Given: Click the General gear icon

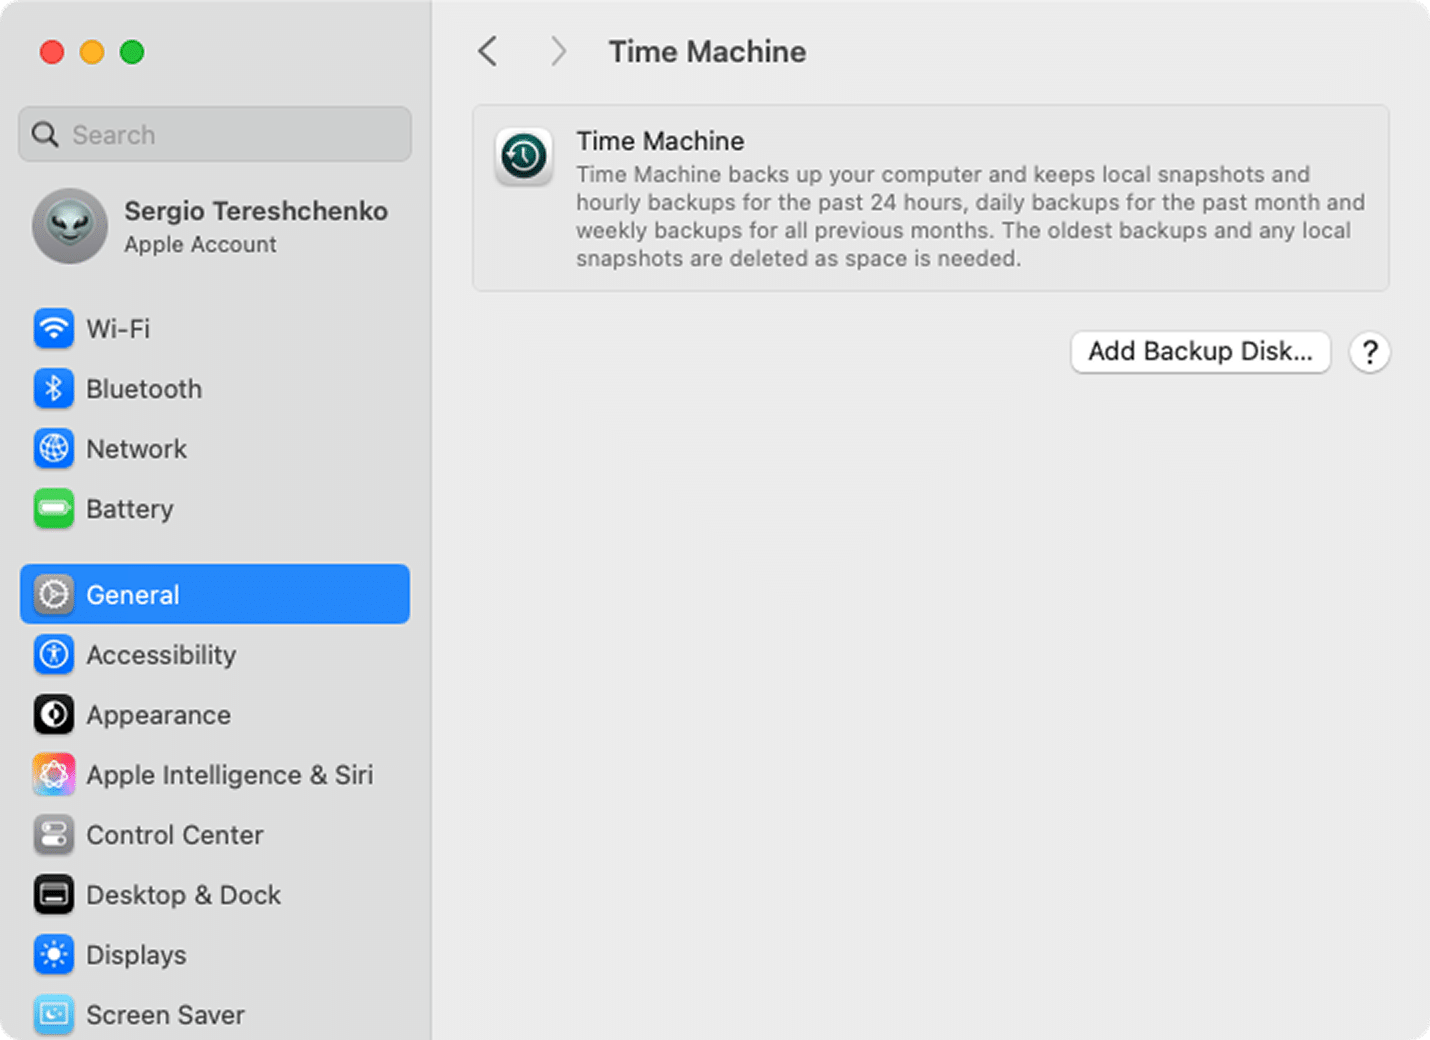Looking at the screenshot, I should 54,595.
